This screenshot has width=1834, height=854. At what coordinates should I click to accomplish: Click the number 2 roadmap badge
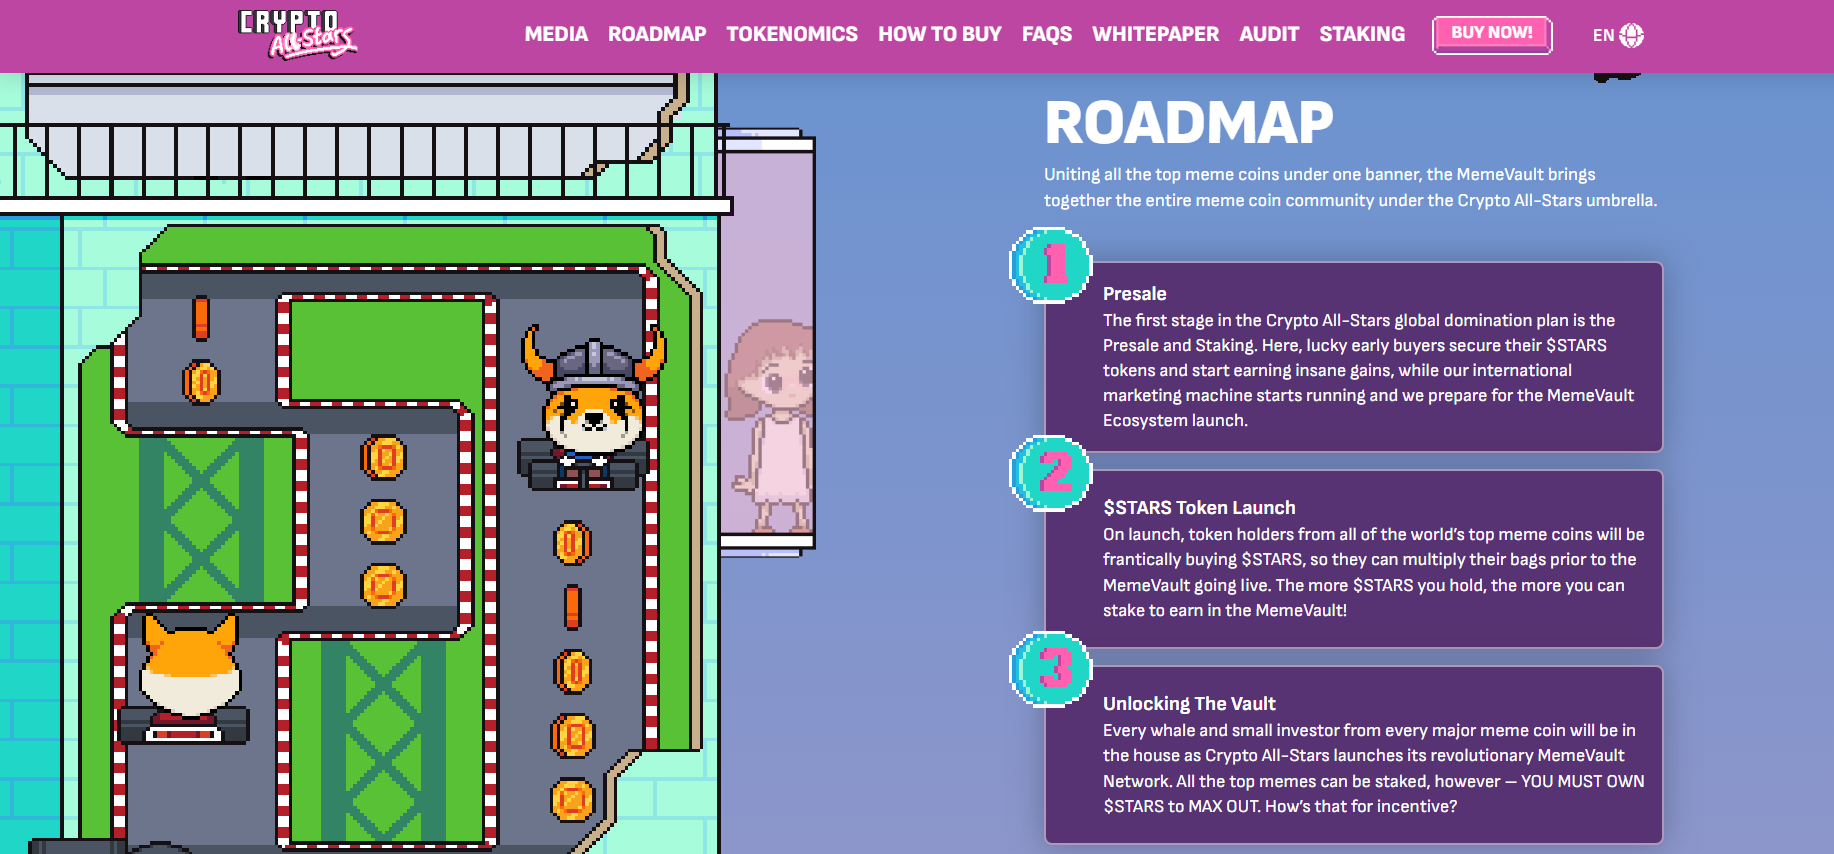pos(1051,473)
